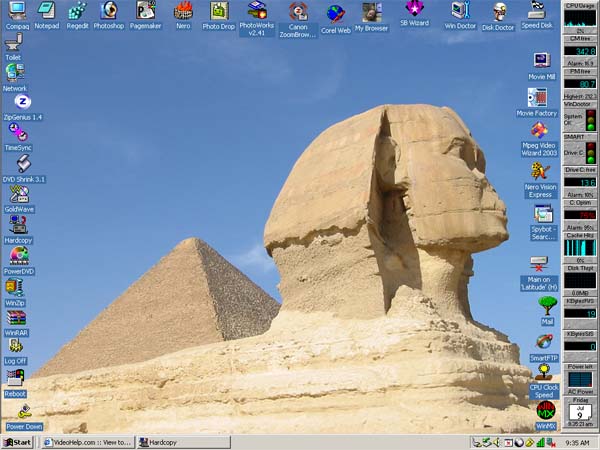Click the Drive C free 13.6 readout

pos(580,183)
